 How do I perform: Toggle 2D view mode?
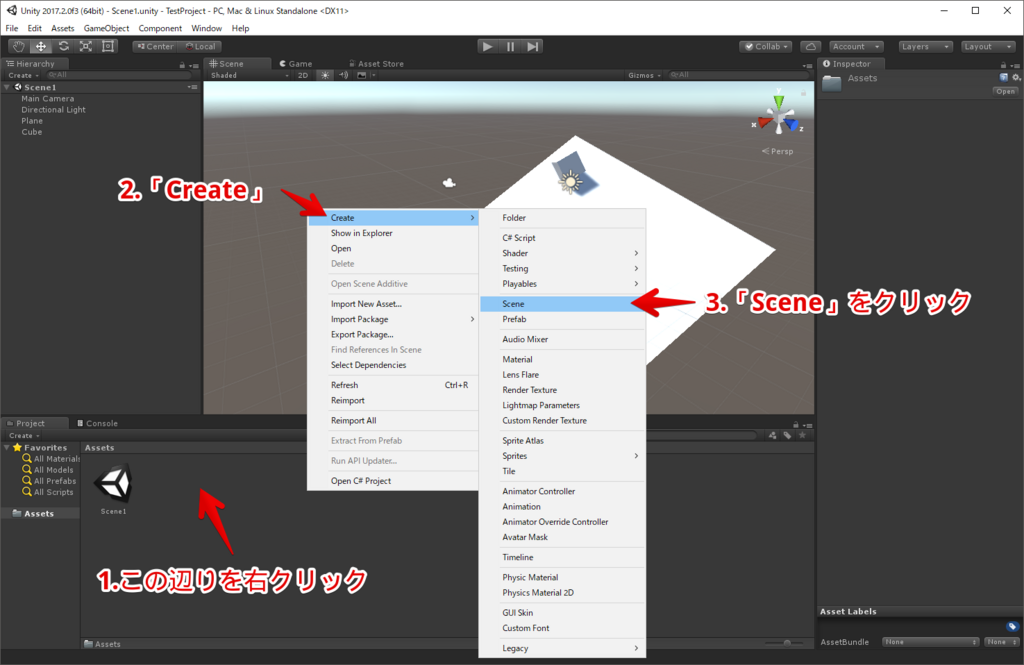(303, 75)
